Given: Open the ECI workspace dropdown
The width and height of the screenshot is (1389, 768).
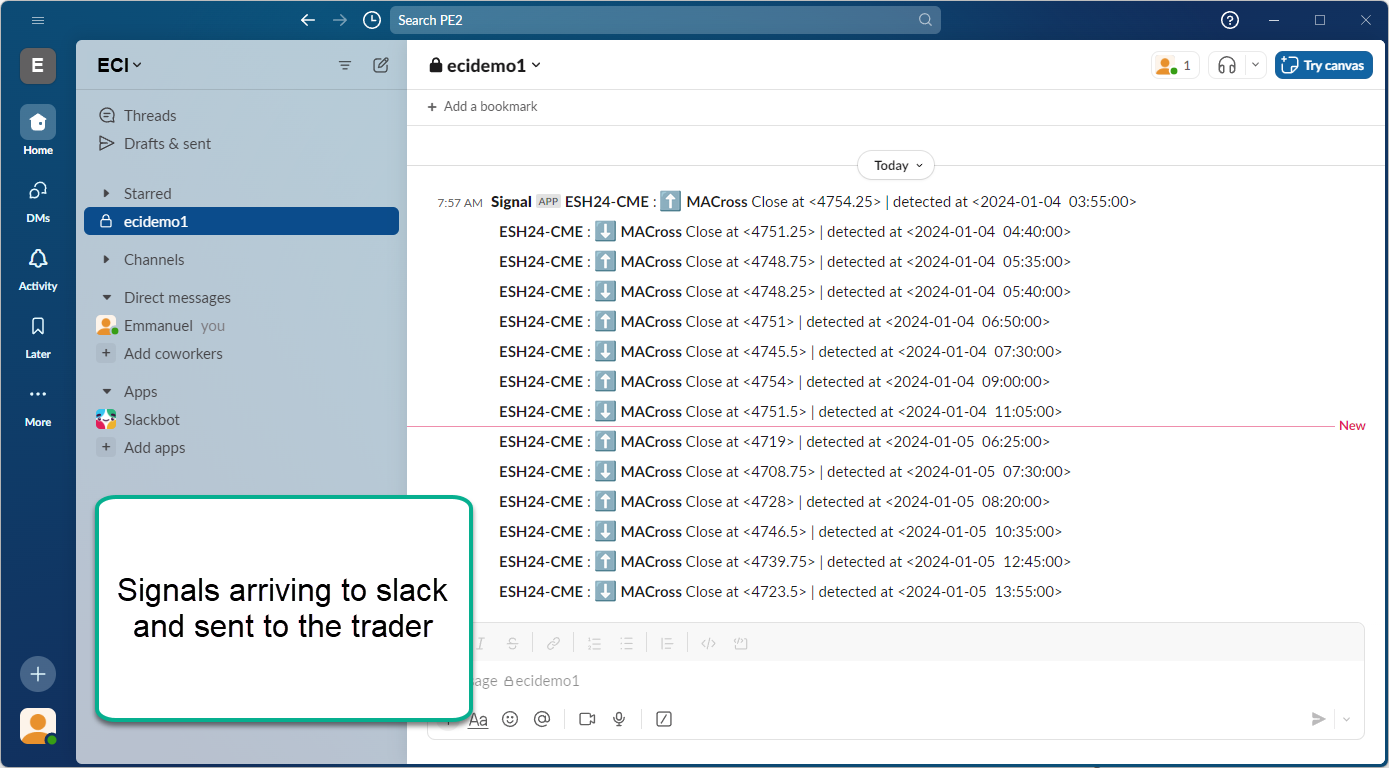Looking at the screenshot, I should [x=119, y=65].
